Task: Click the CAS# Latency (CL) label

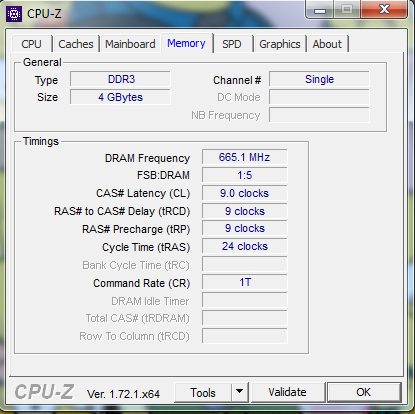Action: tap(143, 193)
